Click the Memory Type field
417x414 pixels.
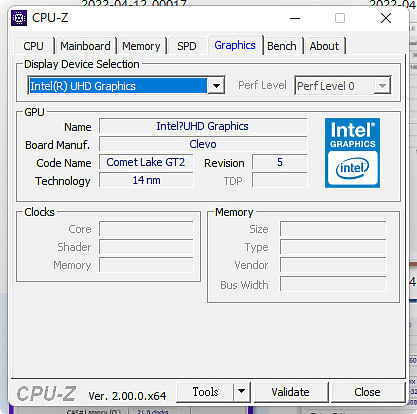point(333,247)
